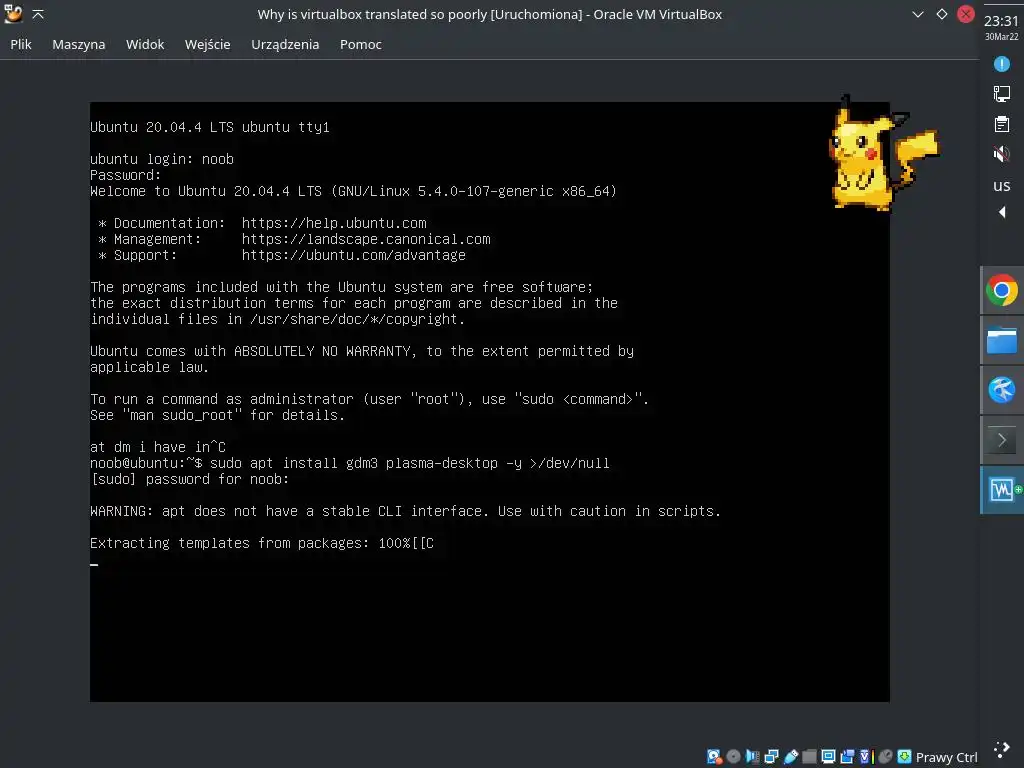1024x768 pixels.
Task: Click the '[sudo] password for noob:' line
Action: pos(189,479)
